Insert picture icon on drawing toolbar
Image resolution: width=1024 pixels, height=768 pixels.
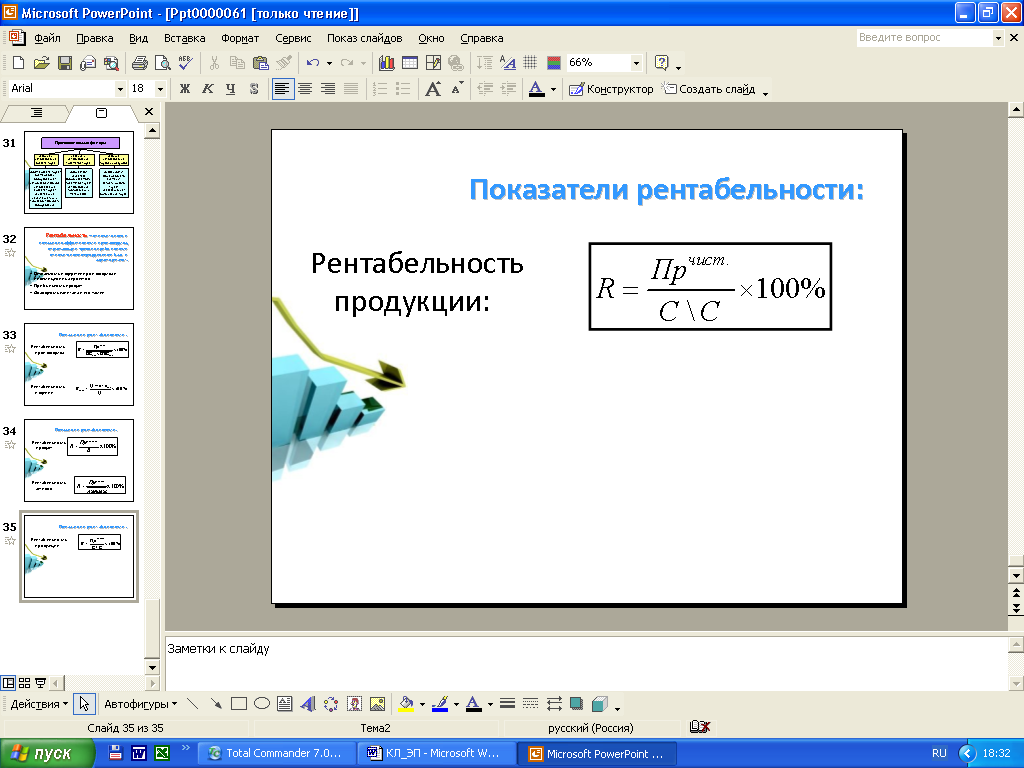tap(377, 704)
